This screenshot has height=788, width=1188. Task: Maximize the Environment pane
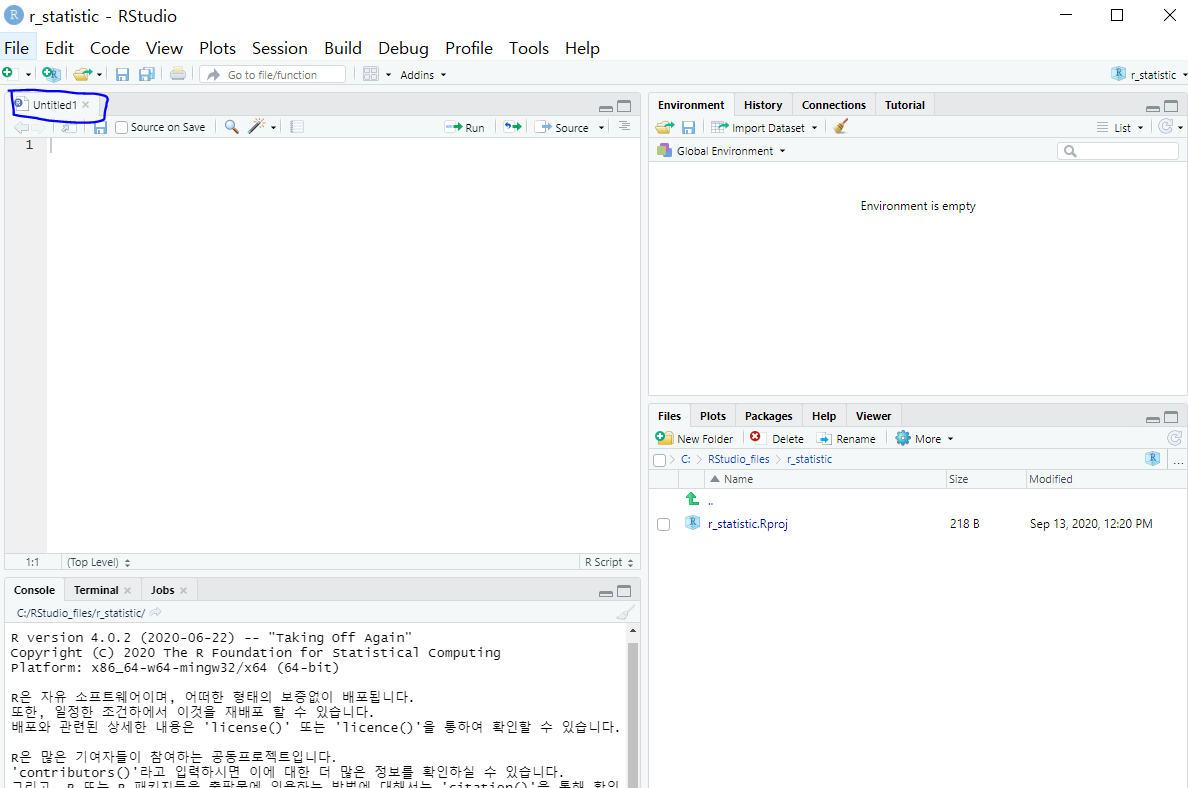click(x=1171, y=106)
